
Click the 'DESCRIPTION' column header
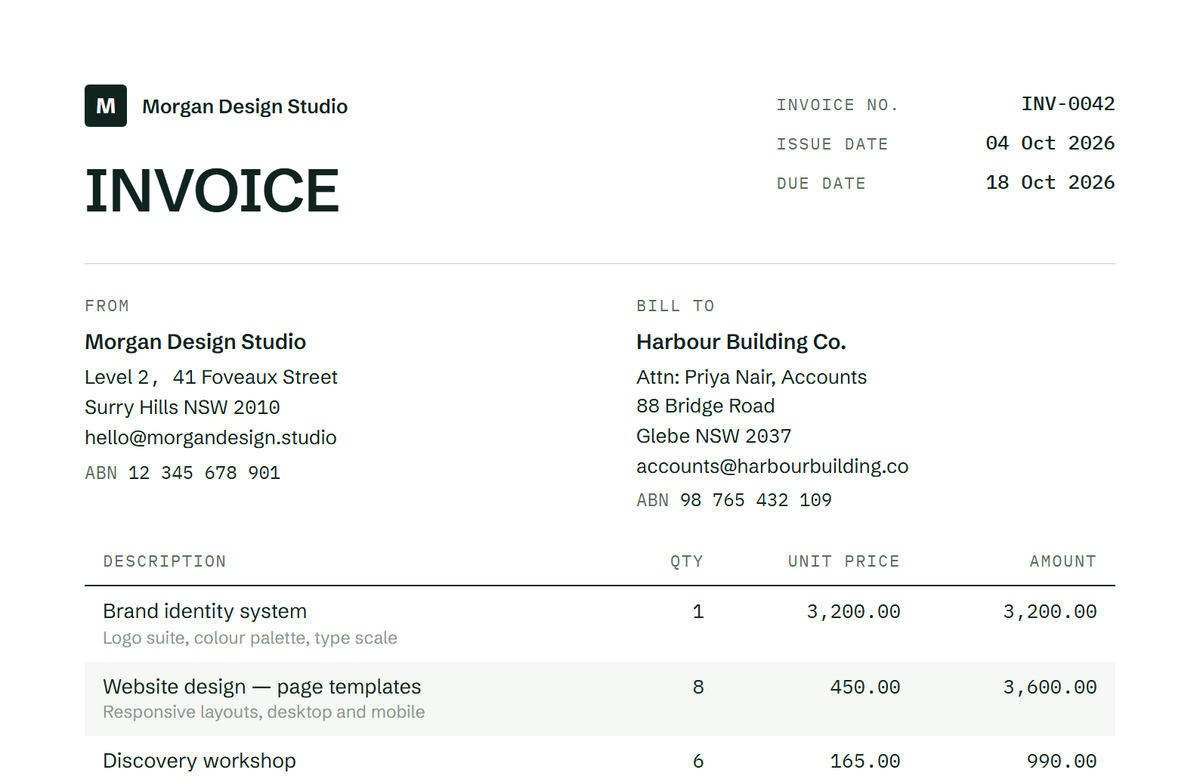pos(164,562)
